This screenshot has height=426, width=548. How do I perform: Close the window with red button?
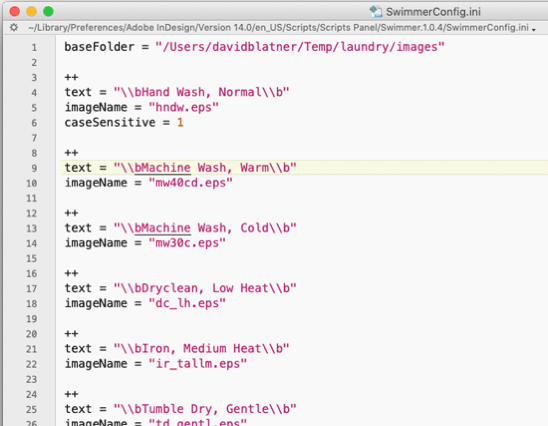15,12
